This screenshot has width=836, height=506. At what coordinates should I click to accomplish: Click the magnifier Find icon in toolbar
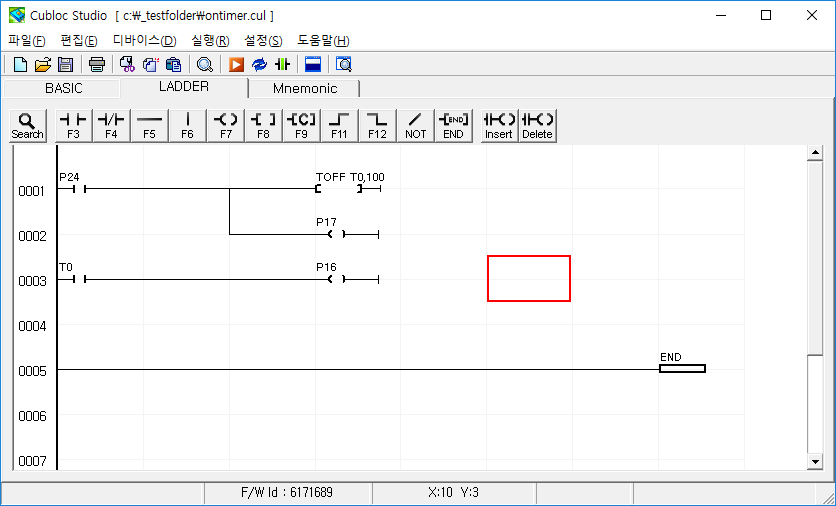tap(204, 65)
